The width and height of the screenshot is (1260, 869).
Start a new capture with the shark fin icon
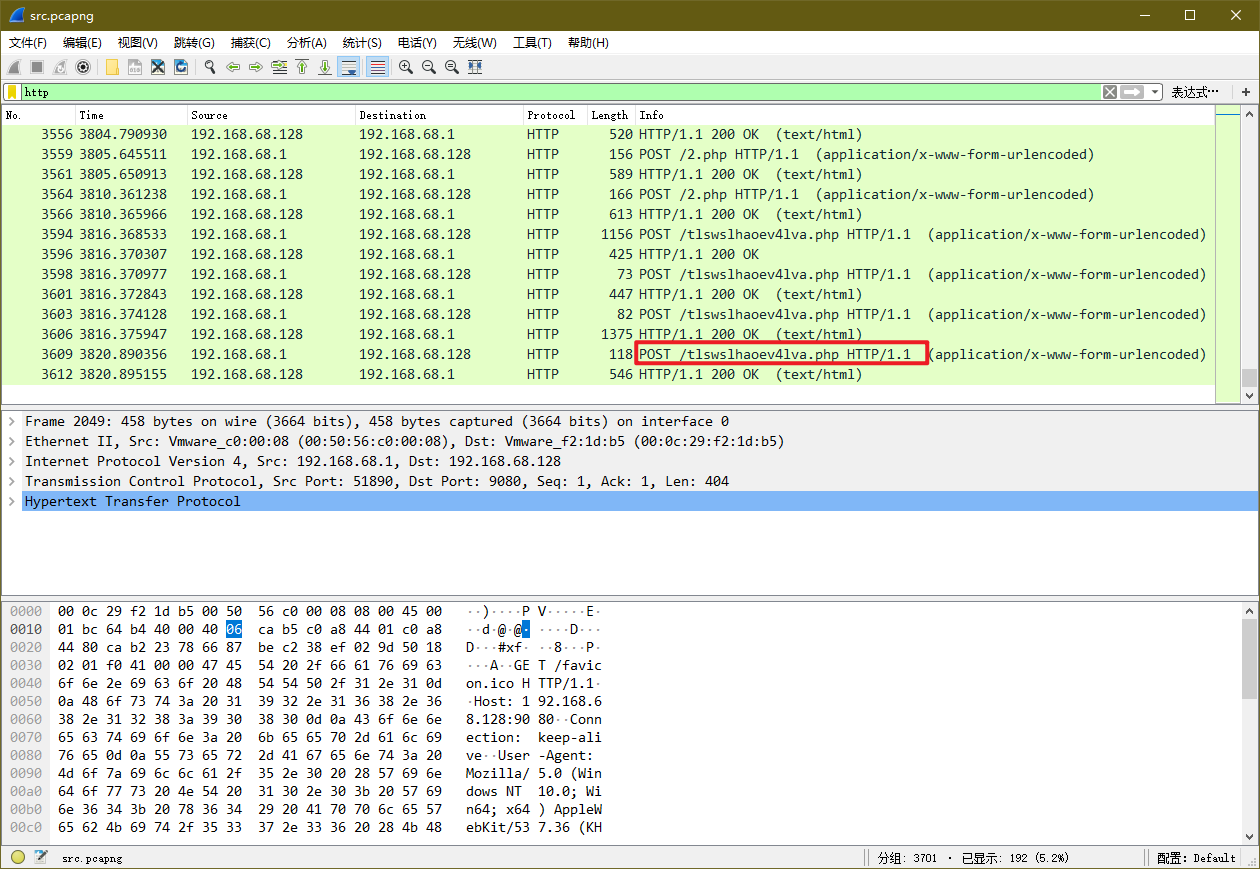[14, 67]
